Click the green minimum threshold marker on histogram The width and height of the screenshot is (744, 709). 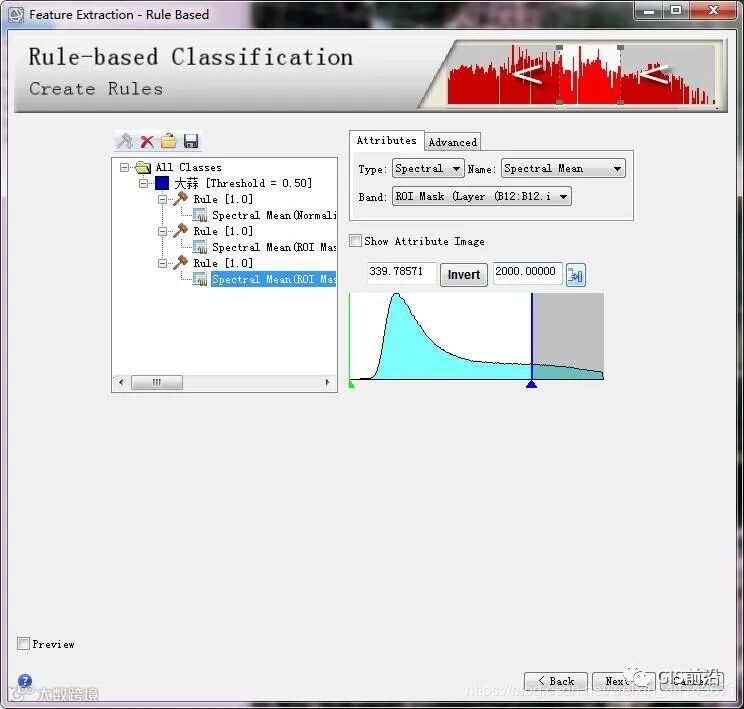pos(352,384)
